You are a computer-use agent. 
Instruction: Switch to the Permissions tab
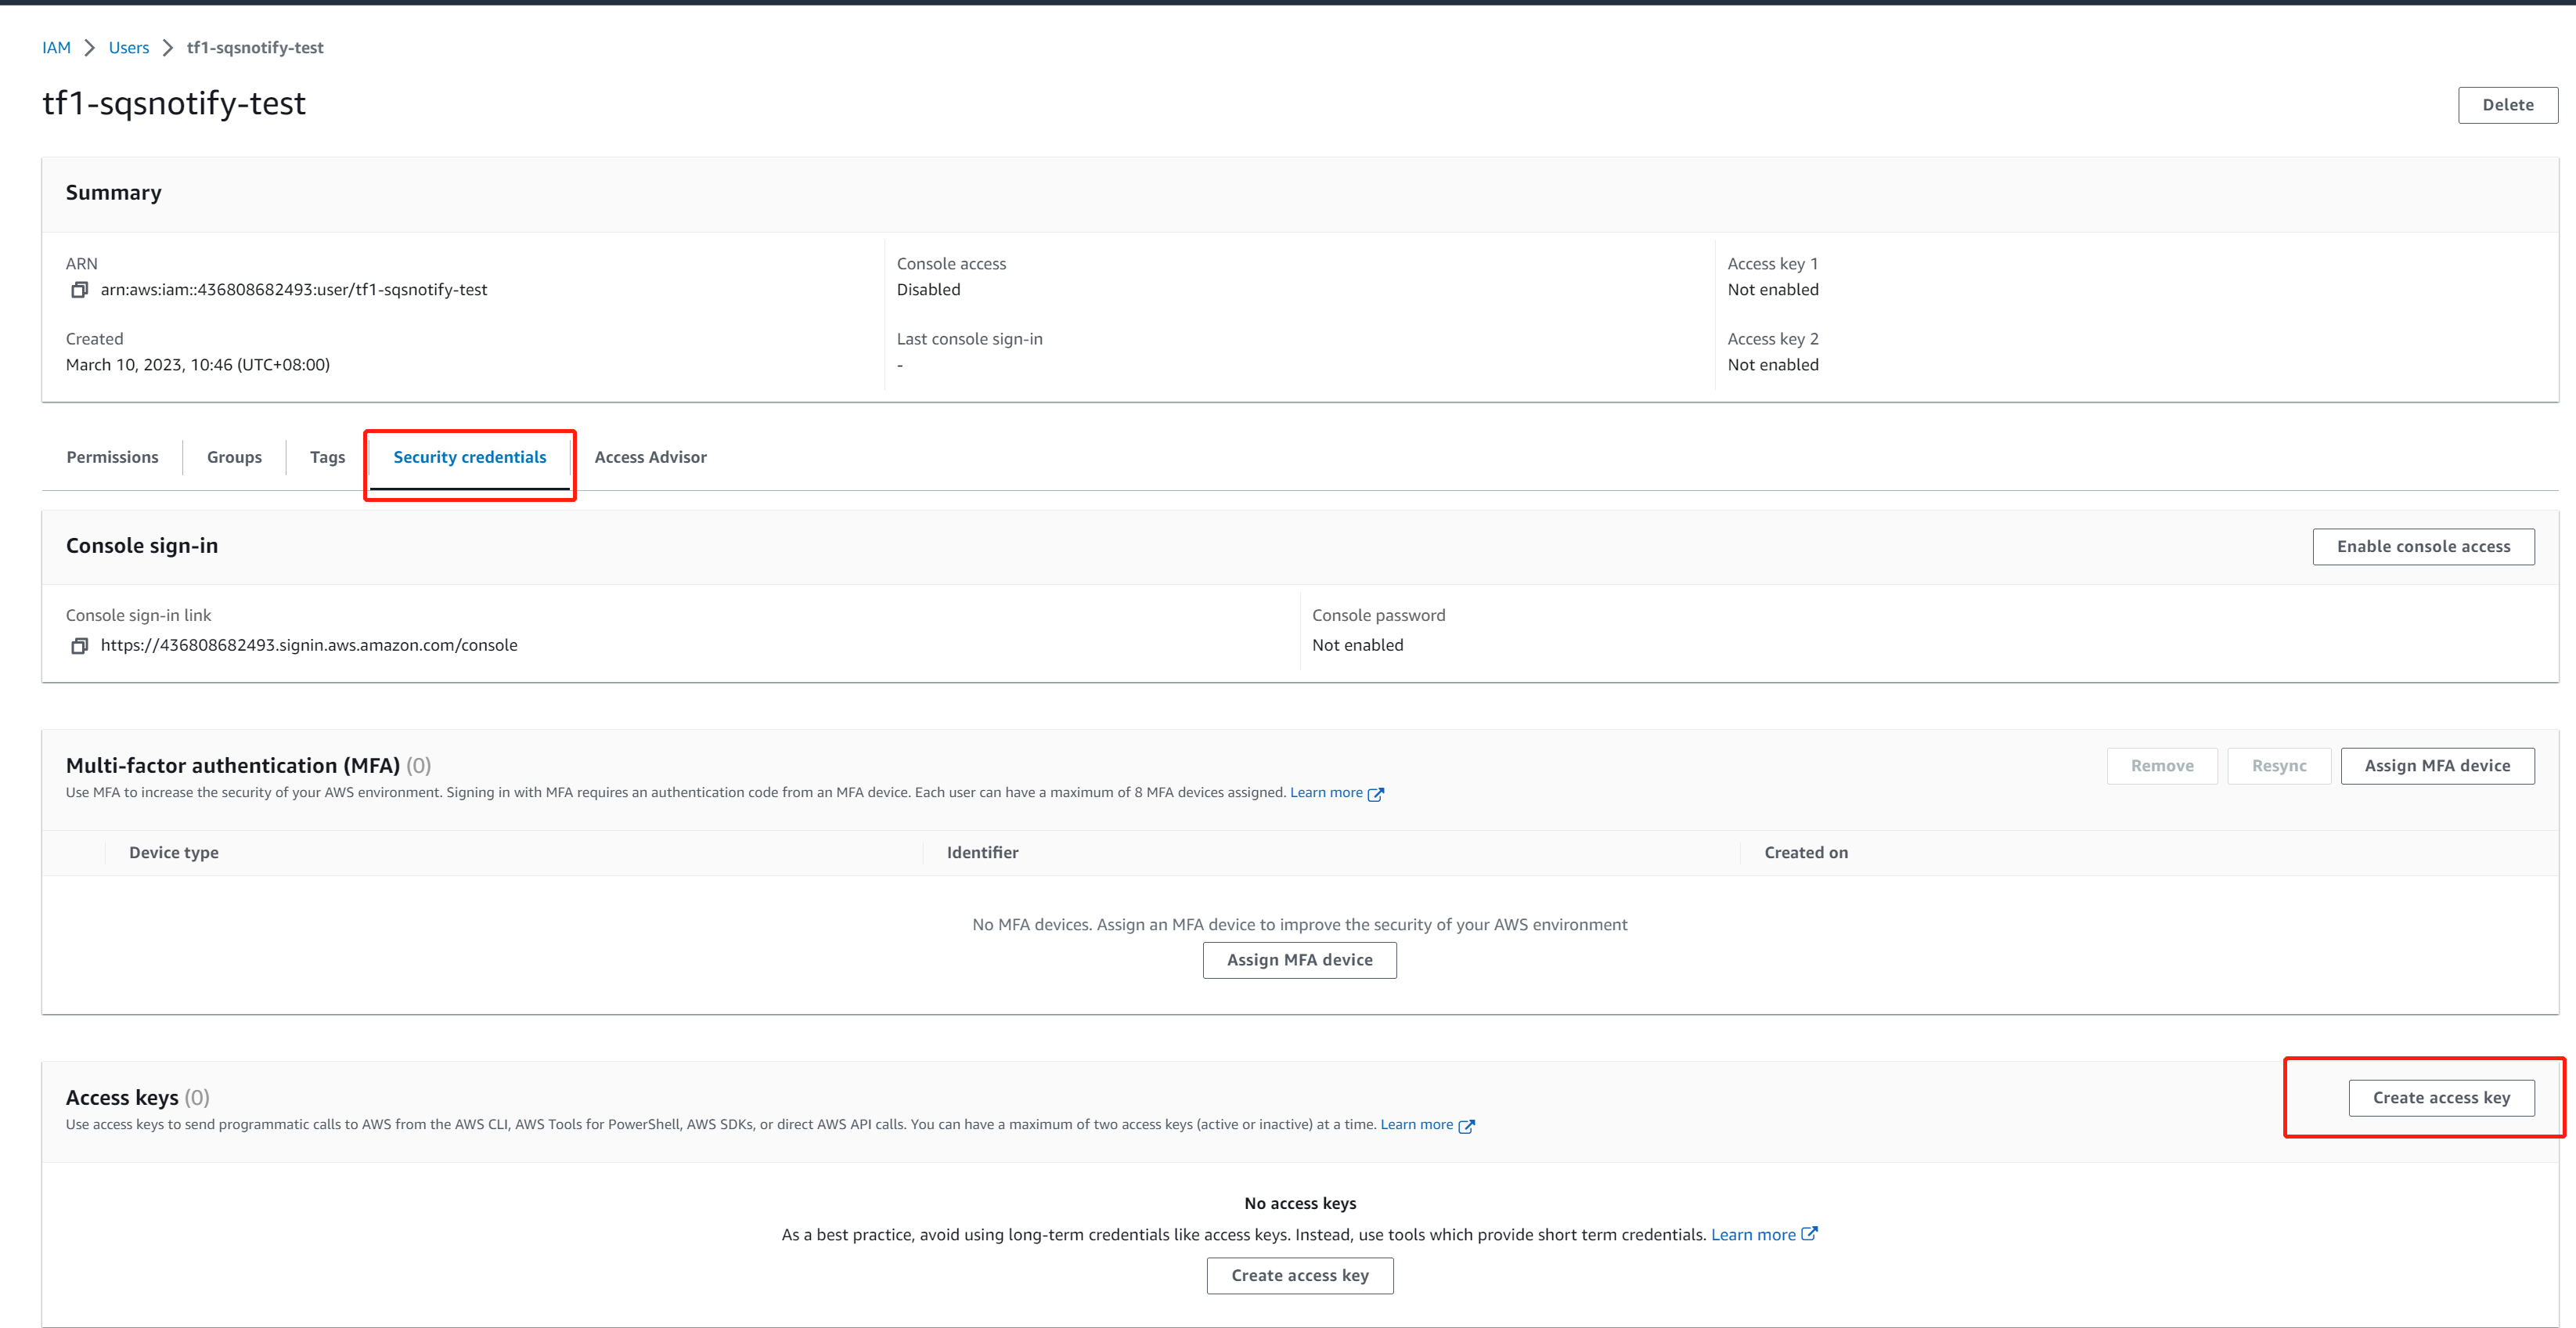[112, 457]
